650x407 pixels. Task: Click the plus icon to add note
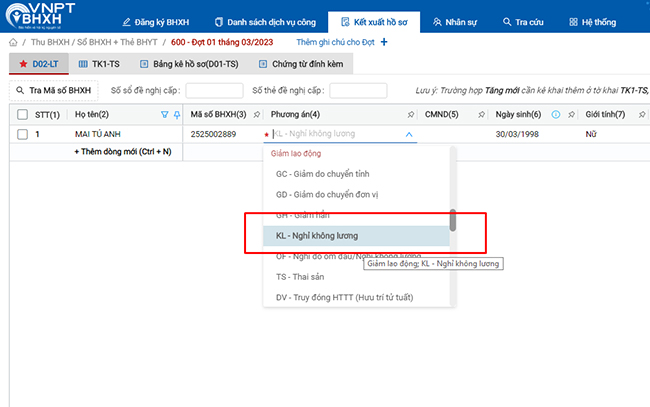pyautogui.click(x=384, y=42)
